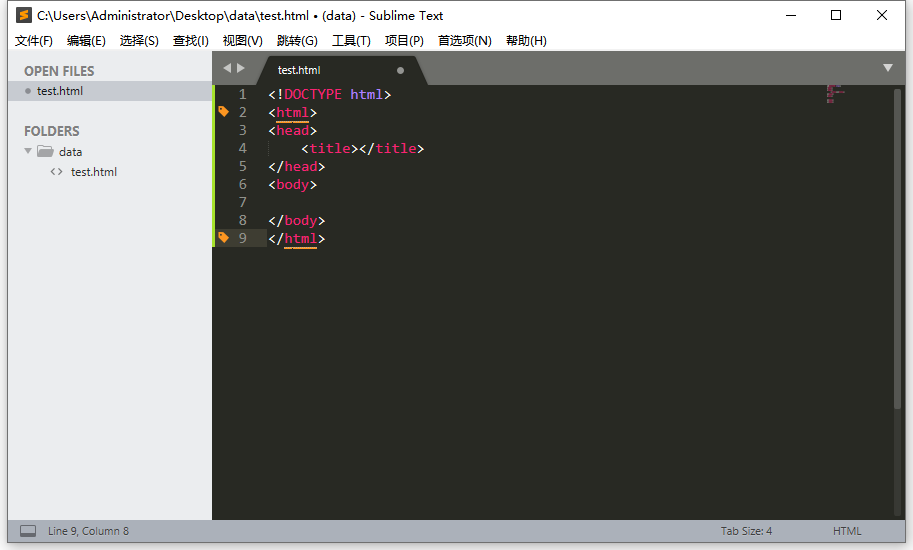Click the closing html tag on line 9
Viewport: 913px width, 550px height.
point(296,239)
